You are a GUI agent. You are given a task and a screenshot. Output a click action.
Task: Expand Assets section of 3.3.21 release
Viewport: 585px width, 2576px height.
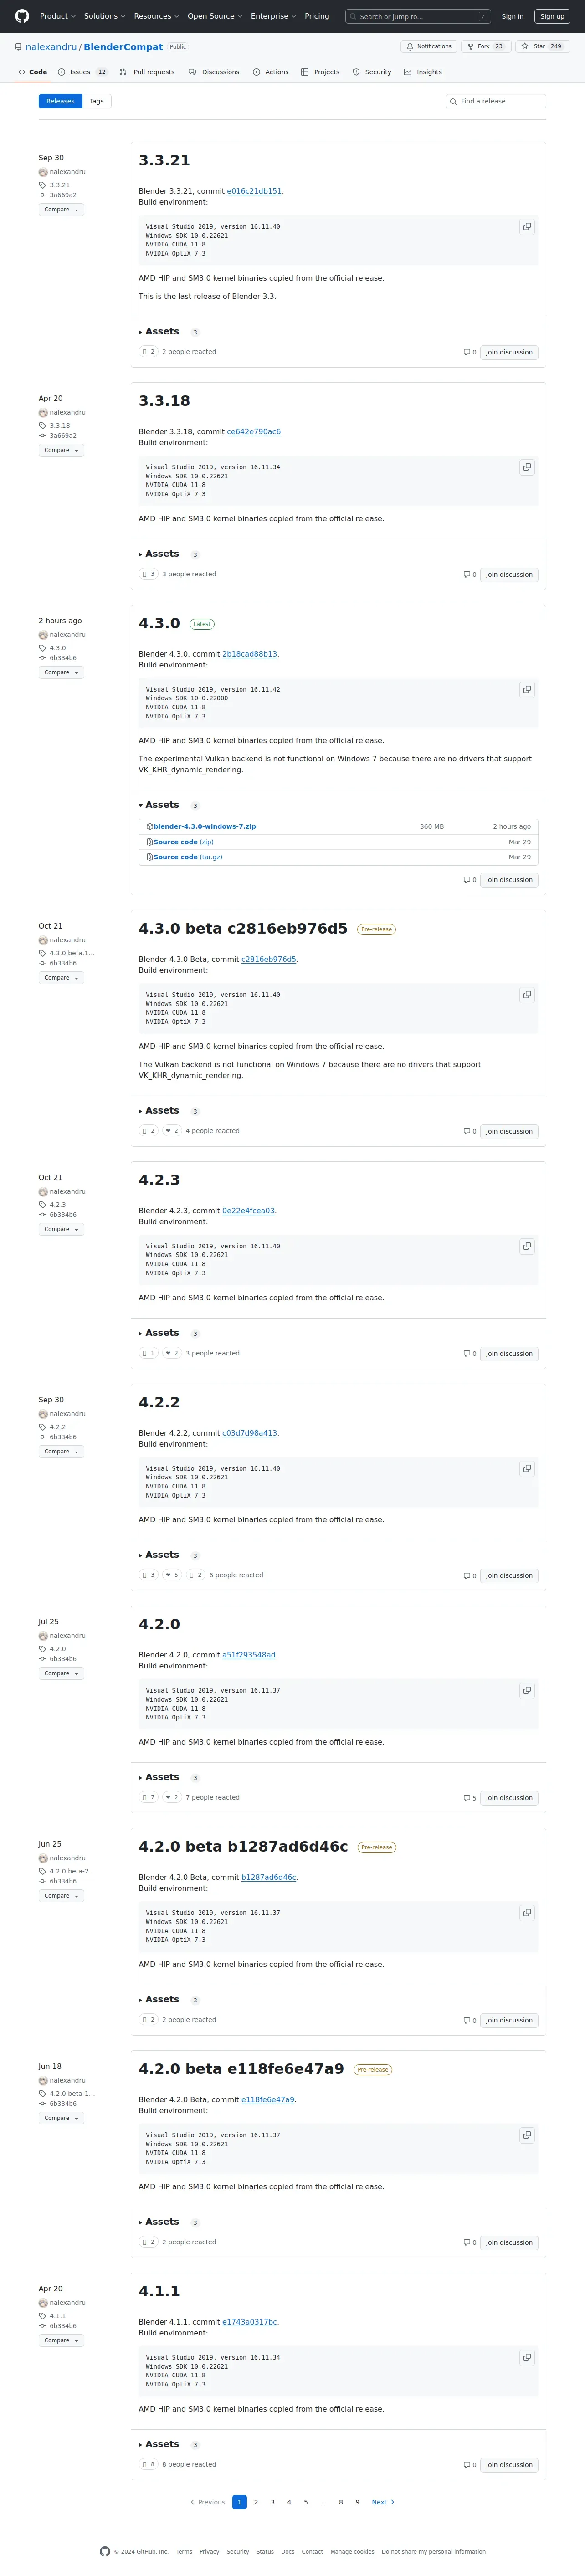[160, 332]
